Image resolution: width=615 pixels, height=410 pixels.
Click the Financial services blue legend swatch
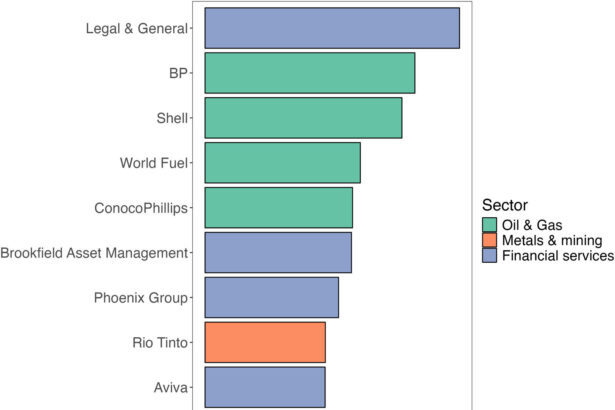[x=490, y=257]
